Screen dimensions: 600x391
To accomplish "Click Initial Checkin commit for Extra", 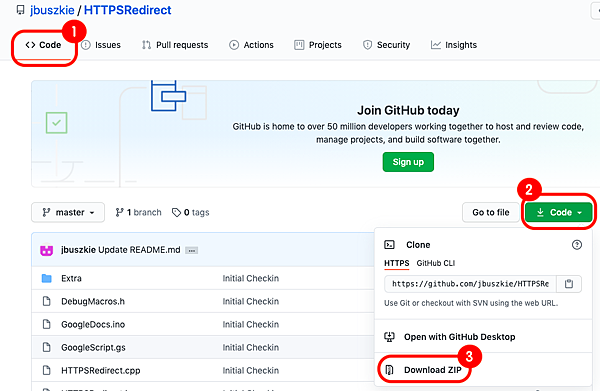I will (251, 279).
